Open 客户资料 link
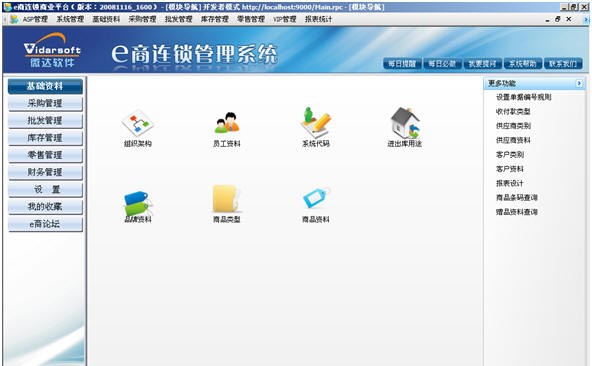592x366 pixels. [x=510, y=169]
